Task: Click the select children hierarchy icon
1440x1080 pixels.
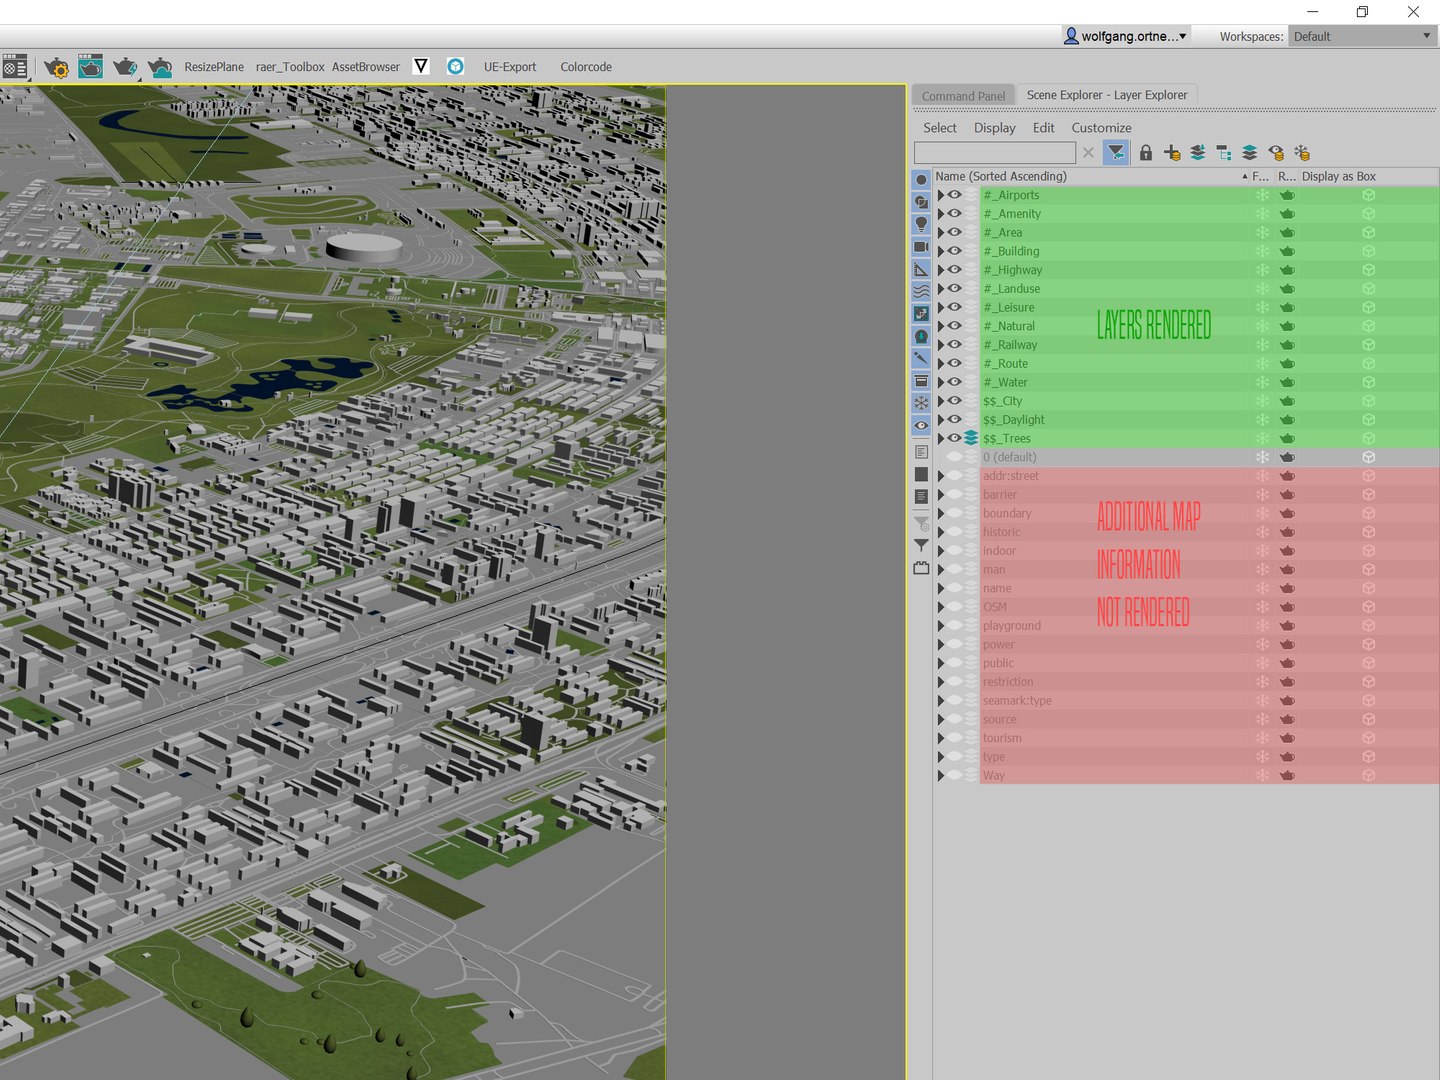Action: tap(1224, 152)
